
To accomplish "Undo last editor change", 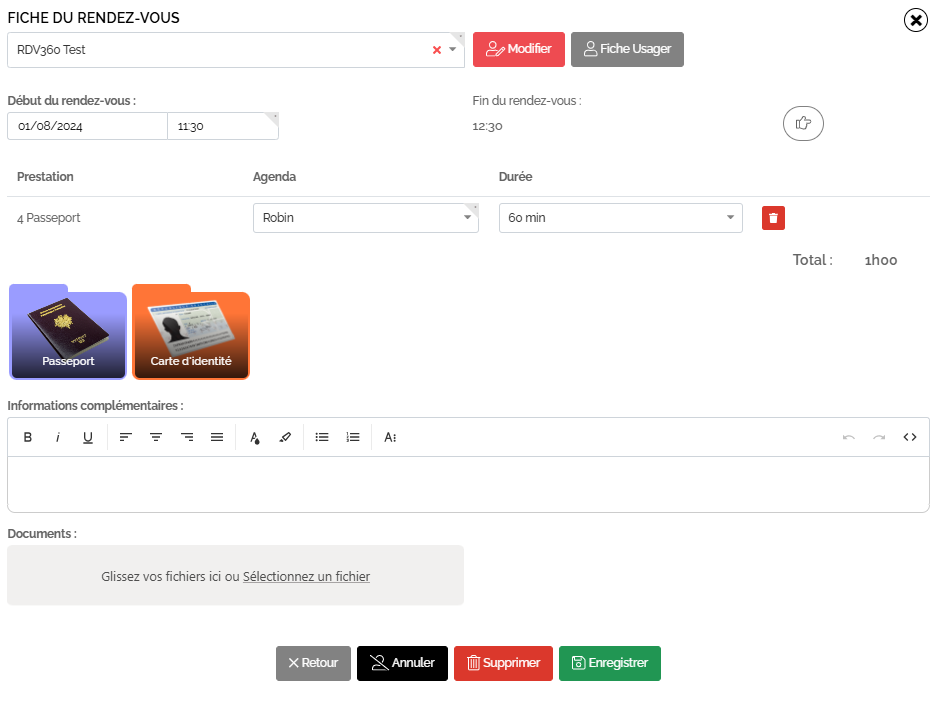I will [849, 437].
